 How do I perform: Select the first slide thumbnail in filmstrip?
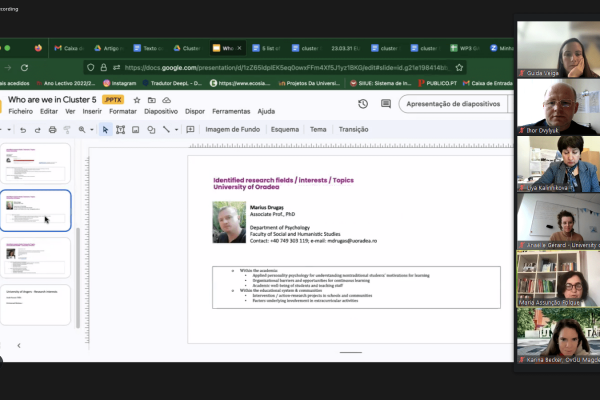(x=36, y=163)
